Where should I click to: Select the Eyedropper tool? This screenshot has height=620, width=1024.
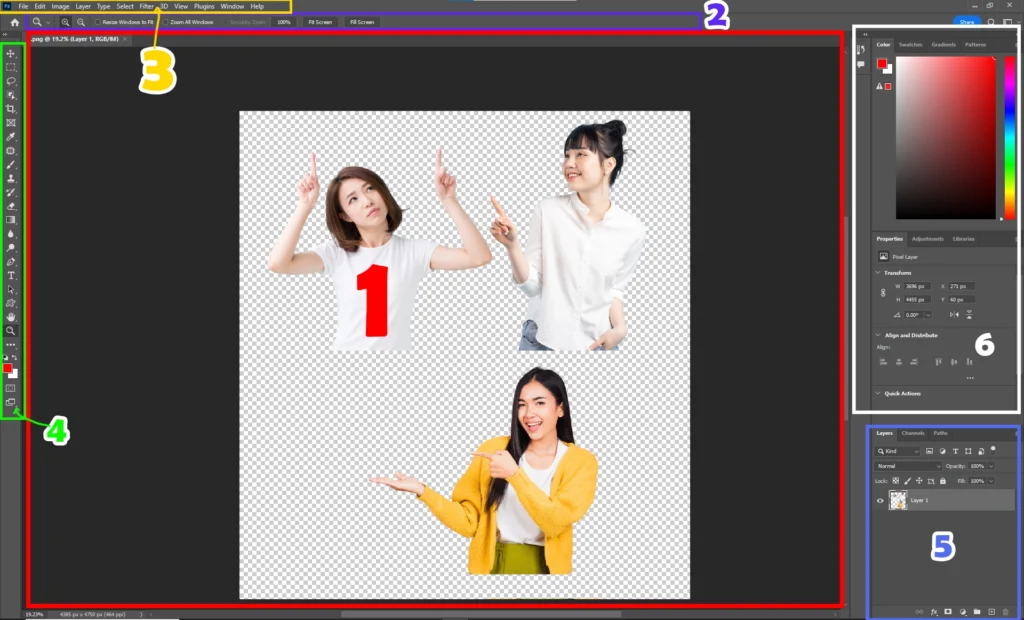point(10,137)
